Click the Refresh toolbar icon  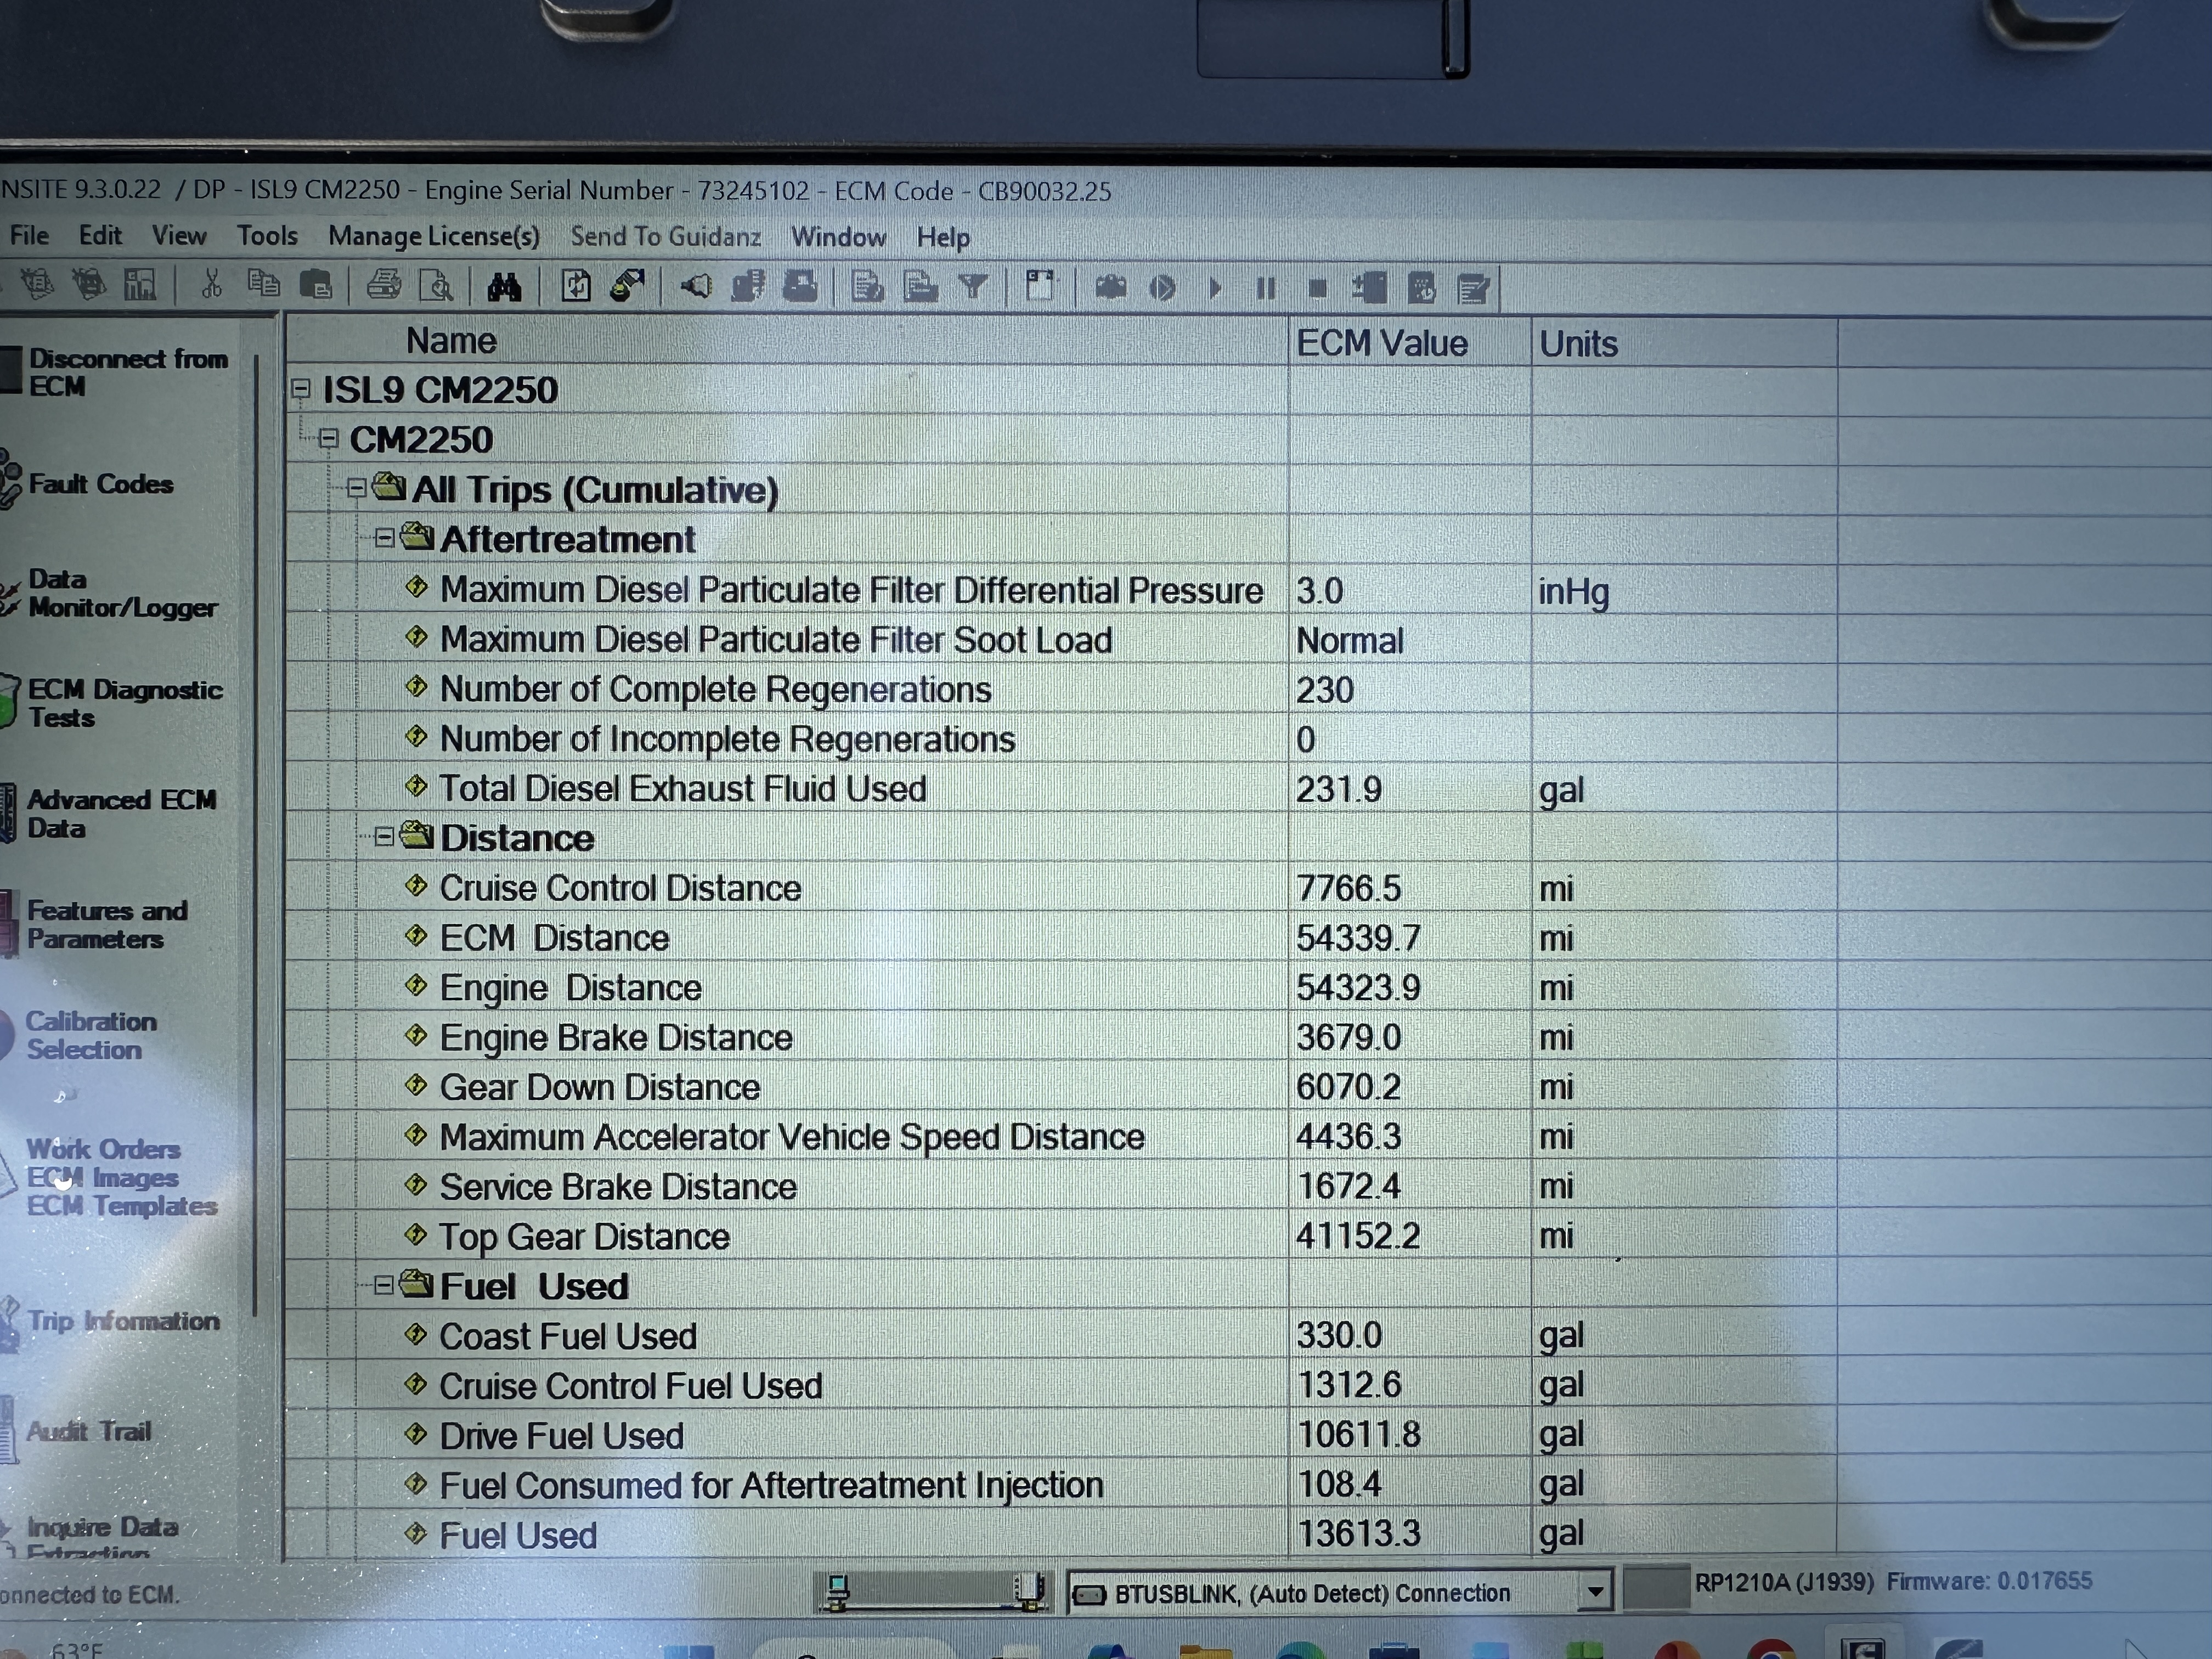576,287
